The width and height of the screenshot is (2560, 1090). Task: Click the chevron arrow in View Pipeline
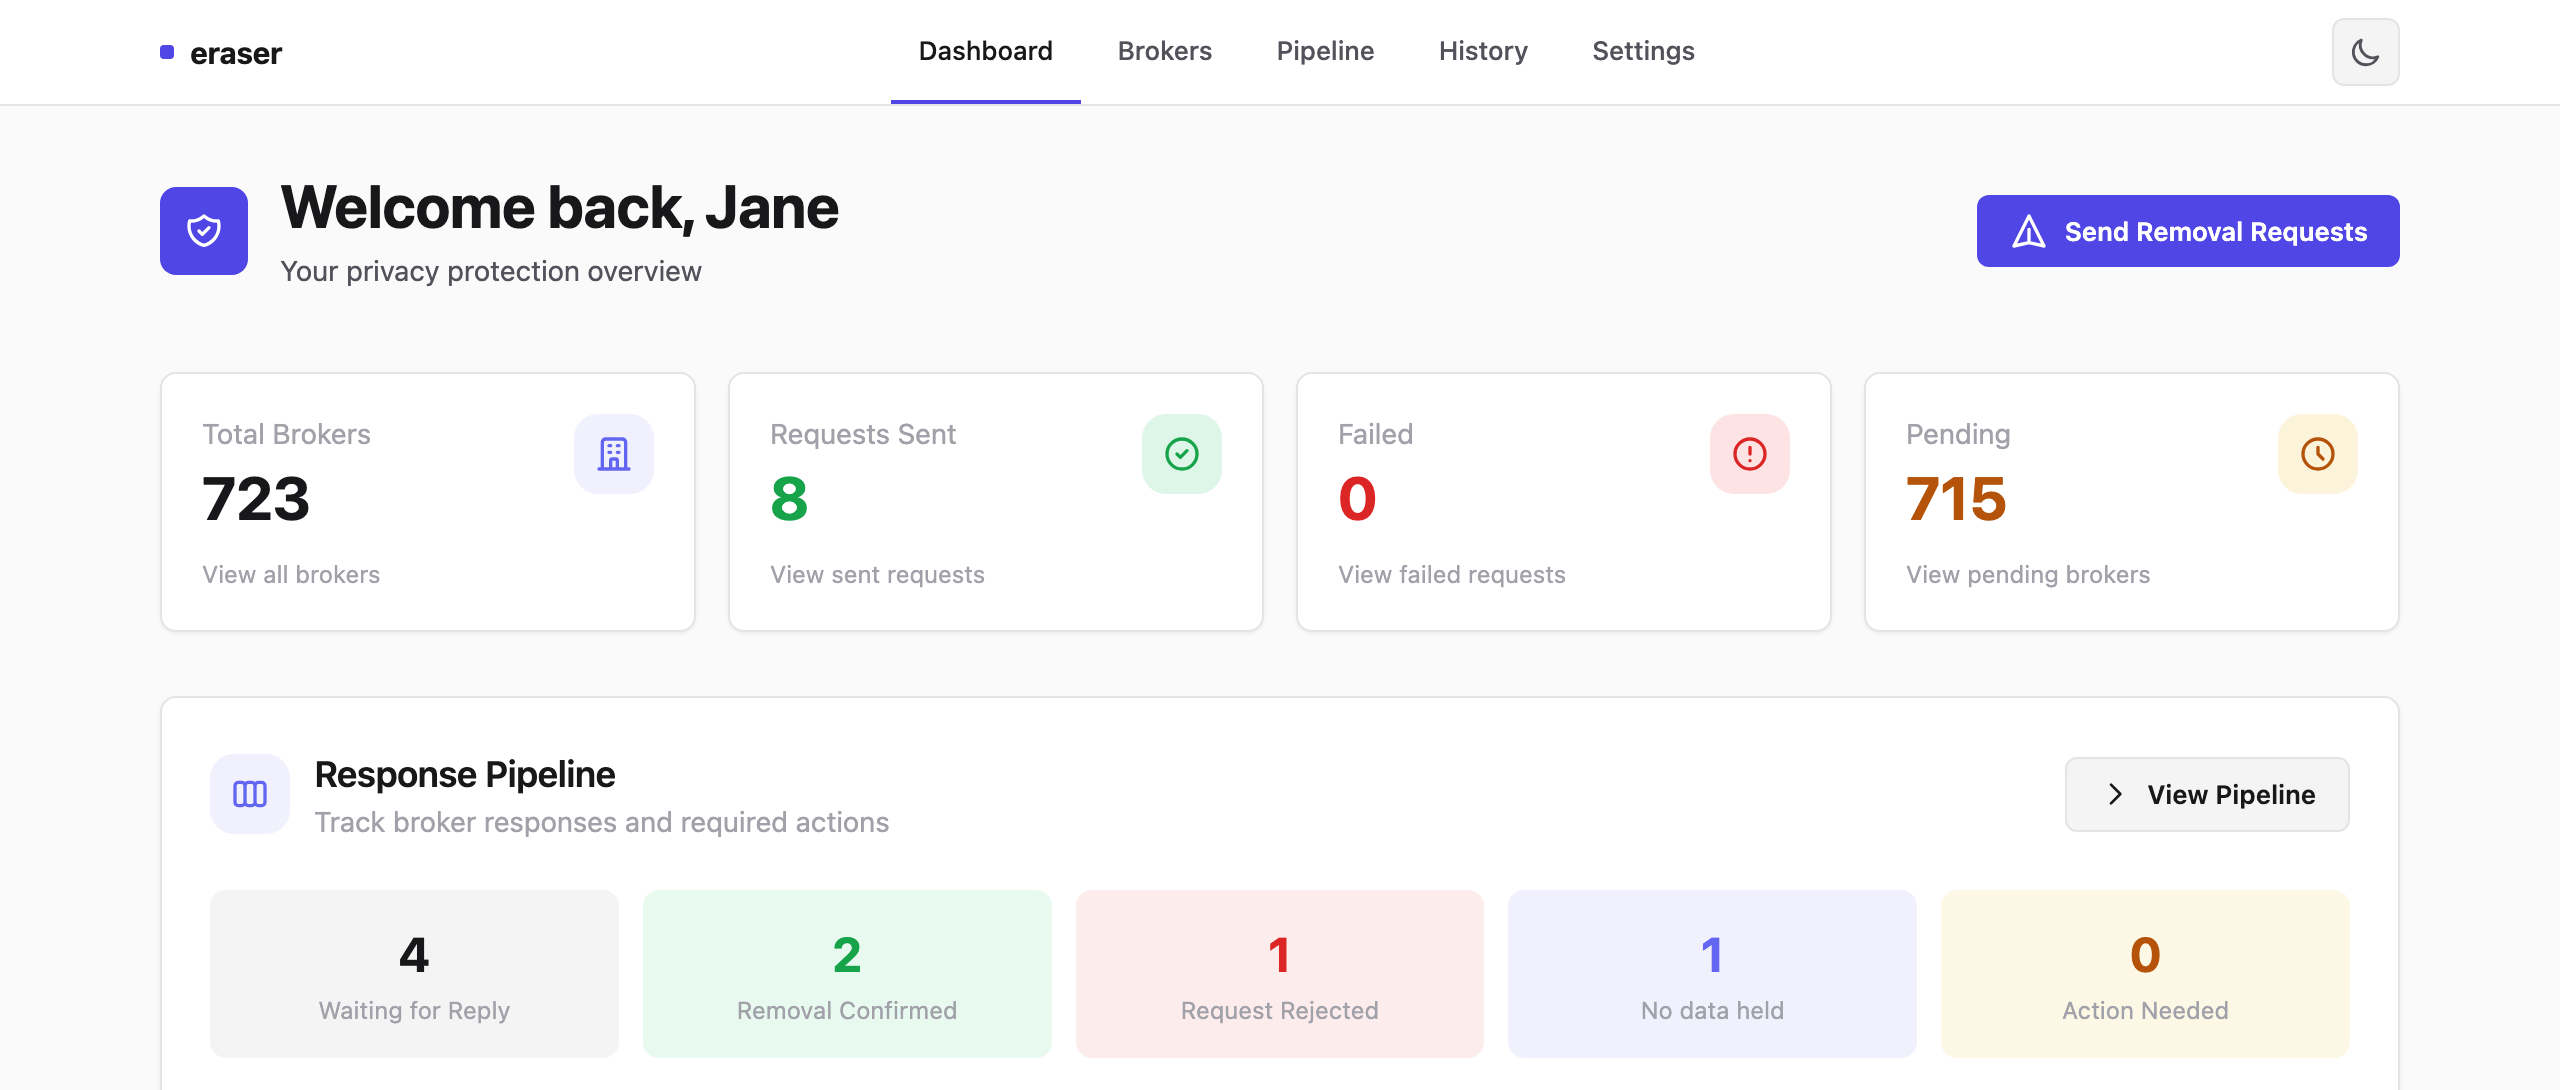click(x=2115, y=794)
